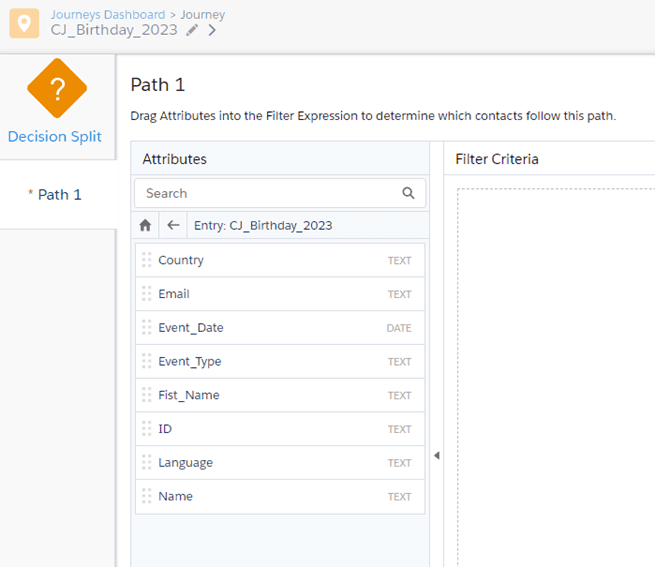Expand the chevron next to CJ_Birthday_2023
Screen dimensions: 655x567
tap(212, 30)
